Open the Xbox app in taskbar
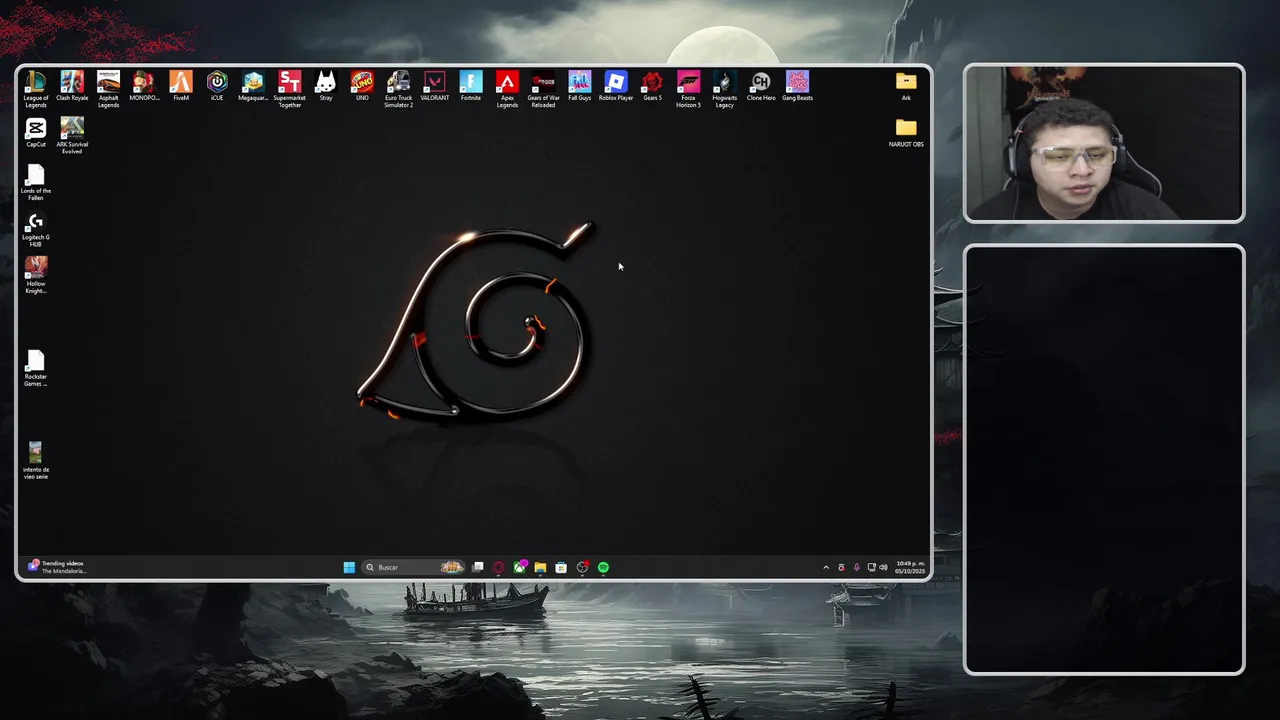The image size is (1280, 720). tap(519, 567)
